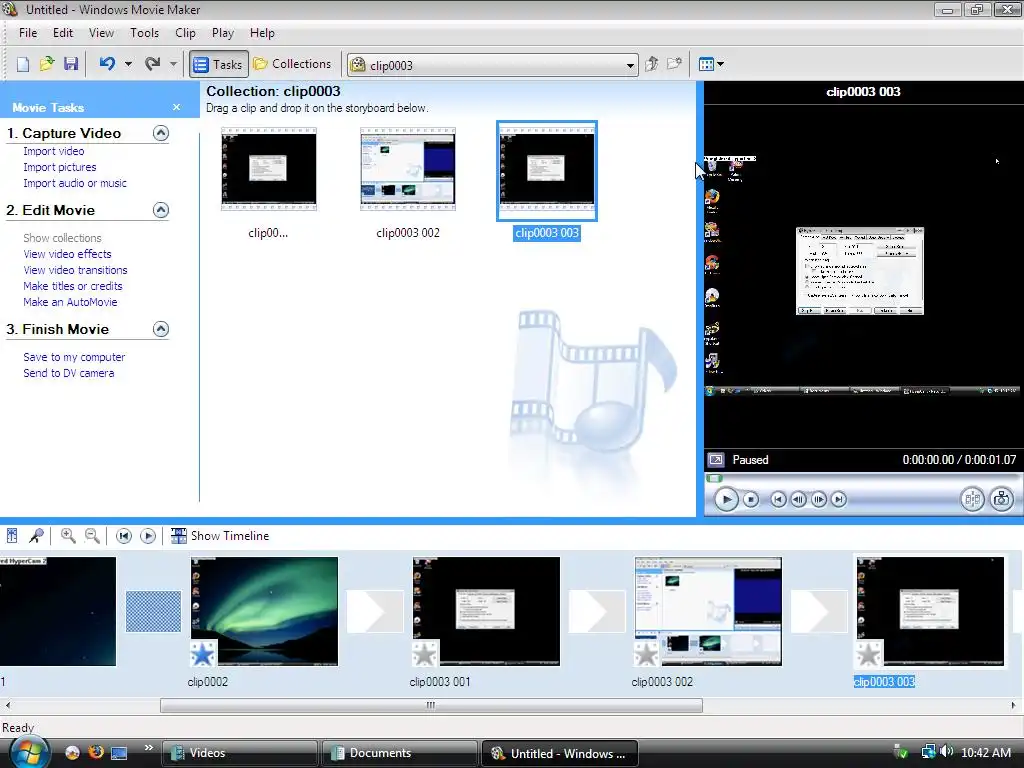This screenshot has height=768, width=1024.
Task: Open the Tools menu
Action: point(144,33)
